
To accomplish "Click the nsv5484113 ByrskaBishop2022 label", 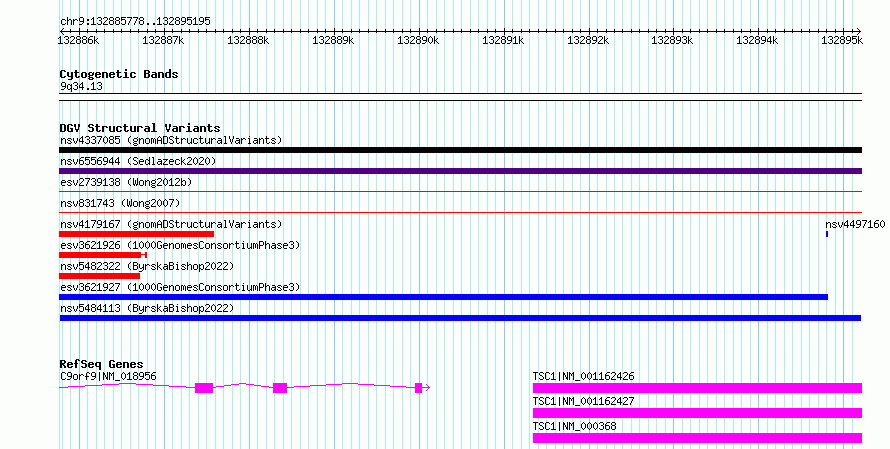I will (x=147, y=308).
